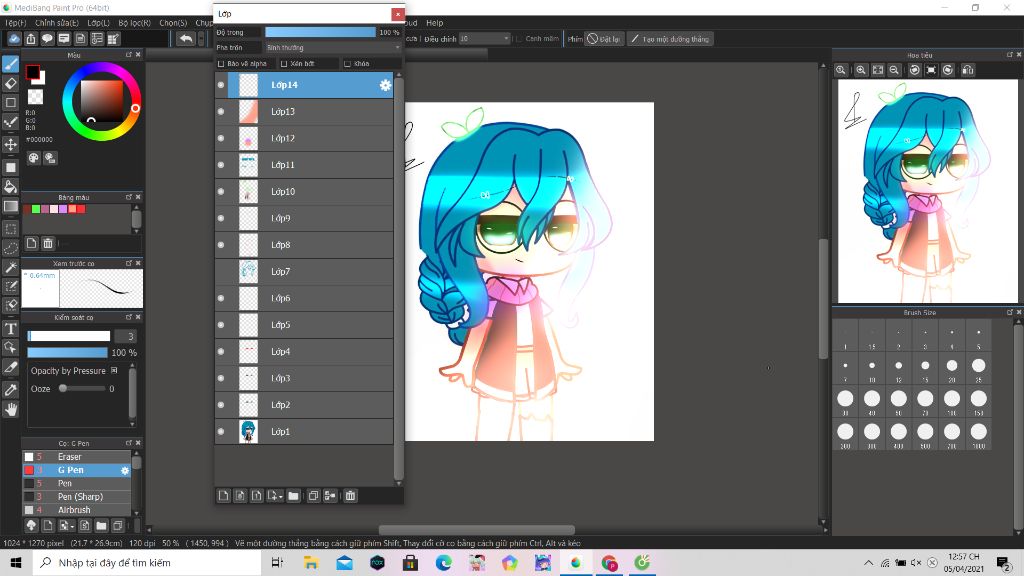
Task: Open the Pha trộn blend mode dropdown
Action: pyautogui.click(x=333, y=48)
